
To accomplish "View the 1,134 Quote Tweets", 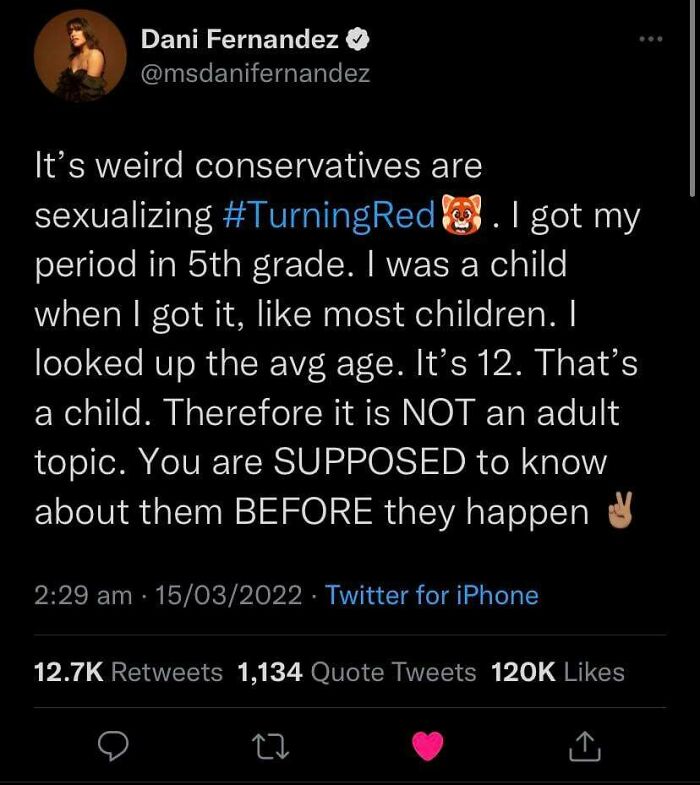I will (357, 672).
